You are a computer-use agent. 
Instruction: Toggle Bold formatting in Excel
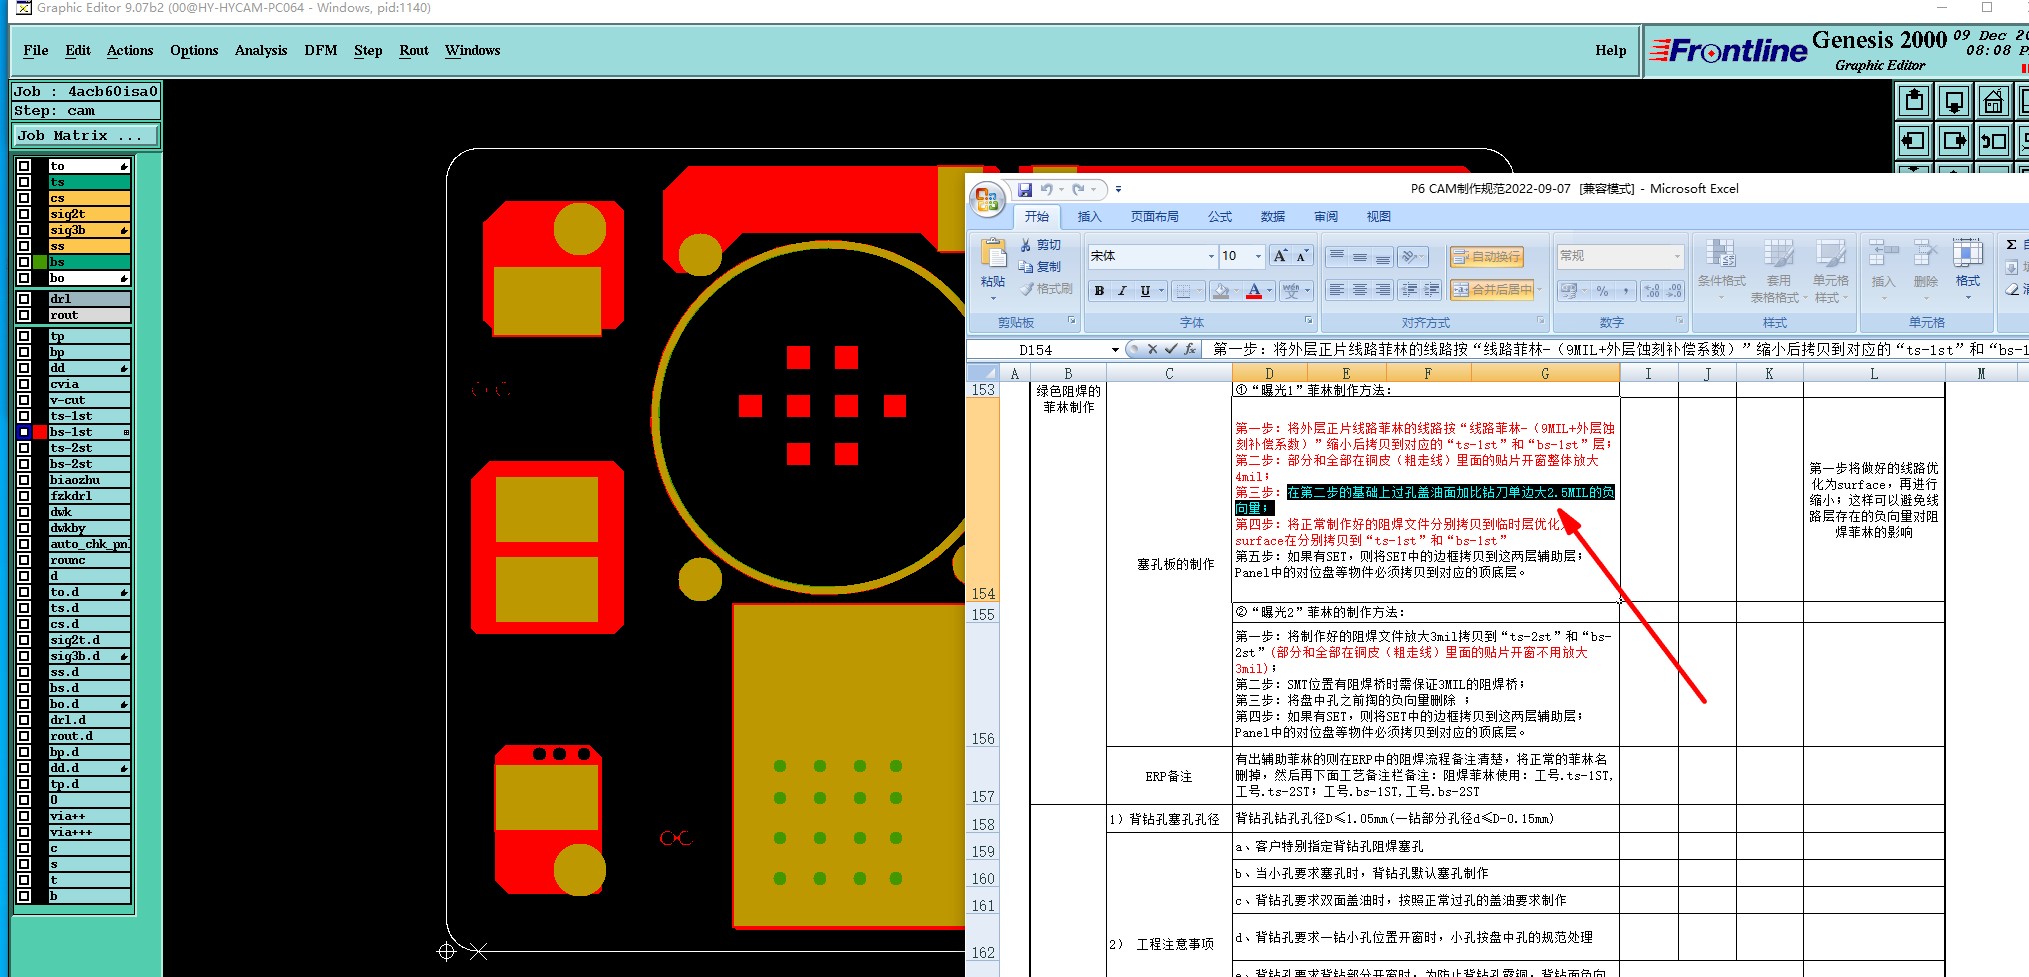(x=1099, y=291)
